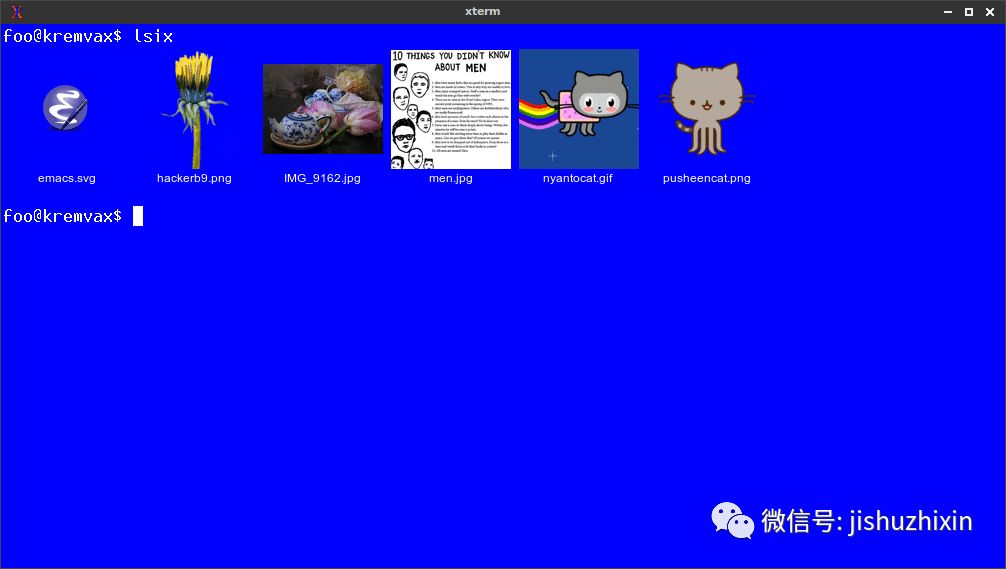1006x569 pixels.
Task: Click the xterm X logo icon
Action: [x=17, y=12]
